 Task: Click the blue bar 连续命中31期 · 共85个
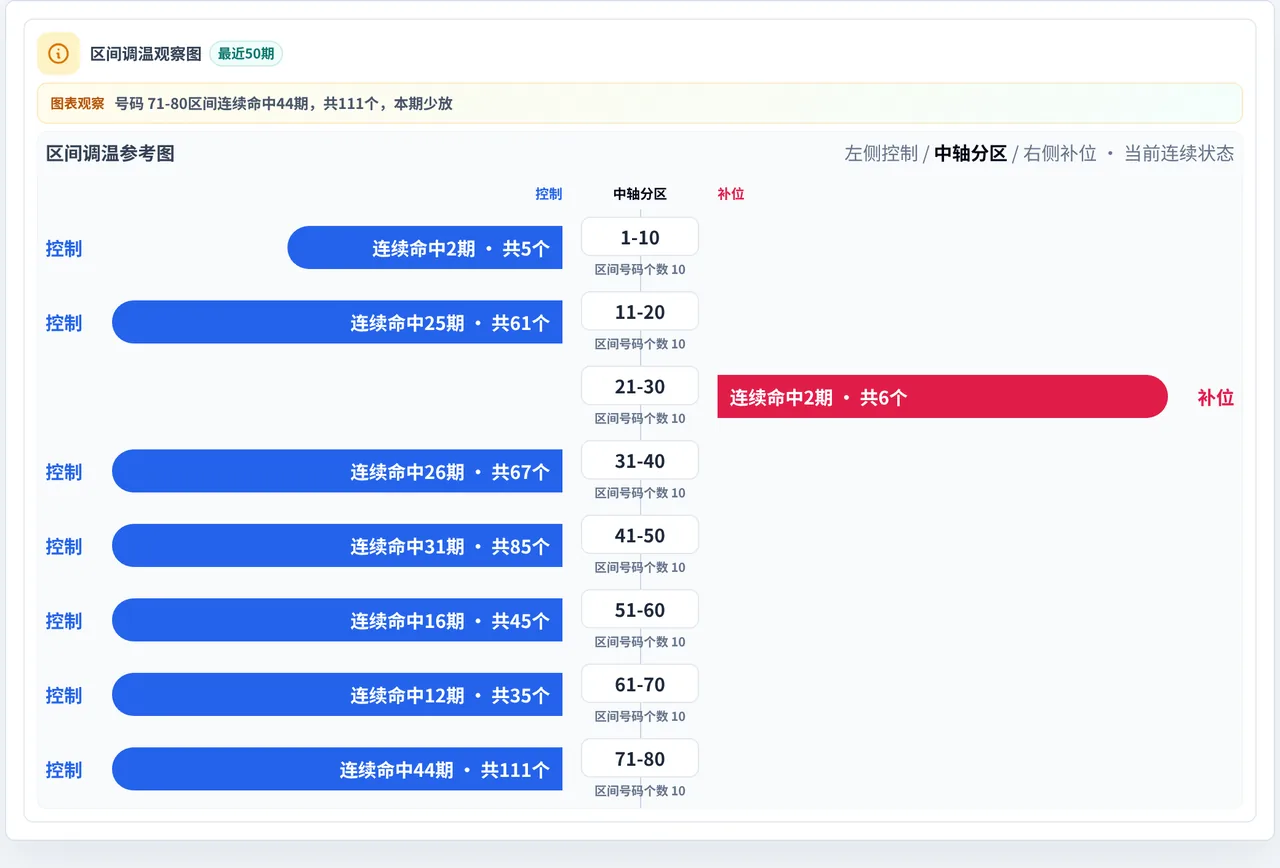tap(337, 546)
